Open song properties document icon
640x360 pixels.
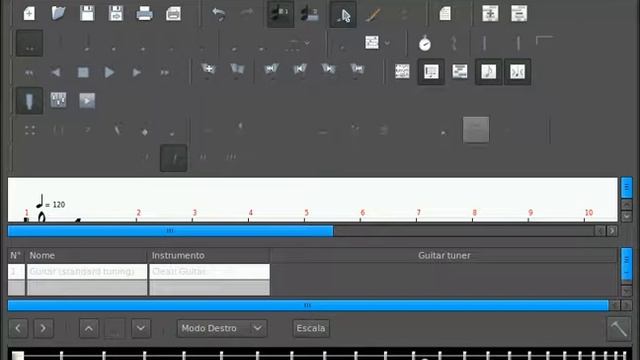coord(445,13)
